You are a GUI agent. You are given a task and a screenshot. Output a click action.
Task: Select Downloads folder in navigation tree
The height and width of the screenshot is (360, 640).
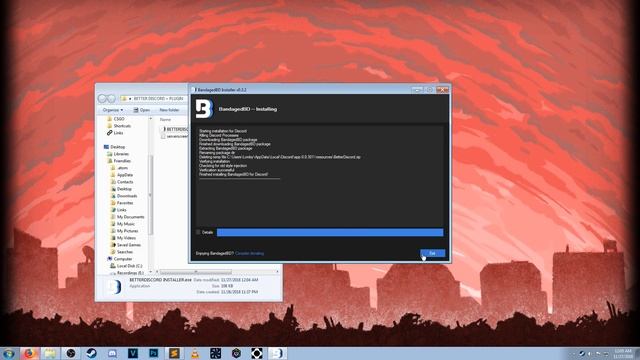(127, 196)
